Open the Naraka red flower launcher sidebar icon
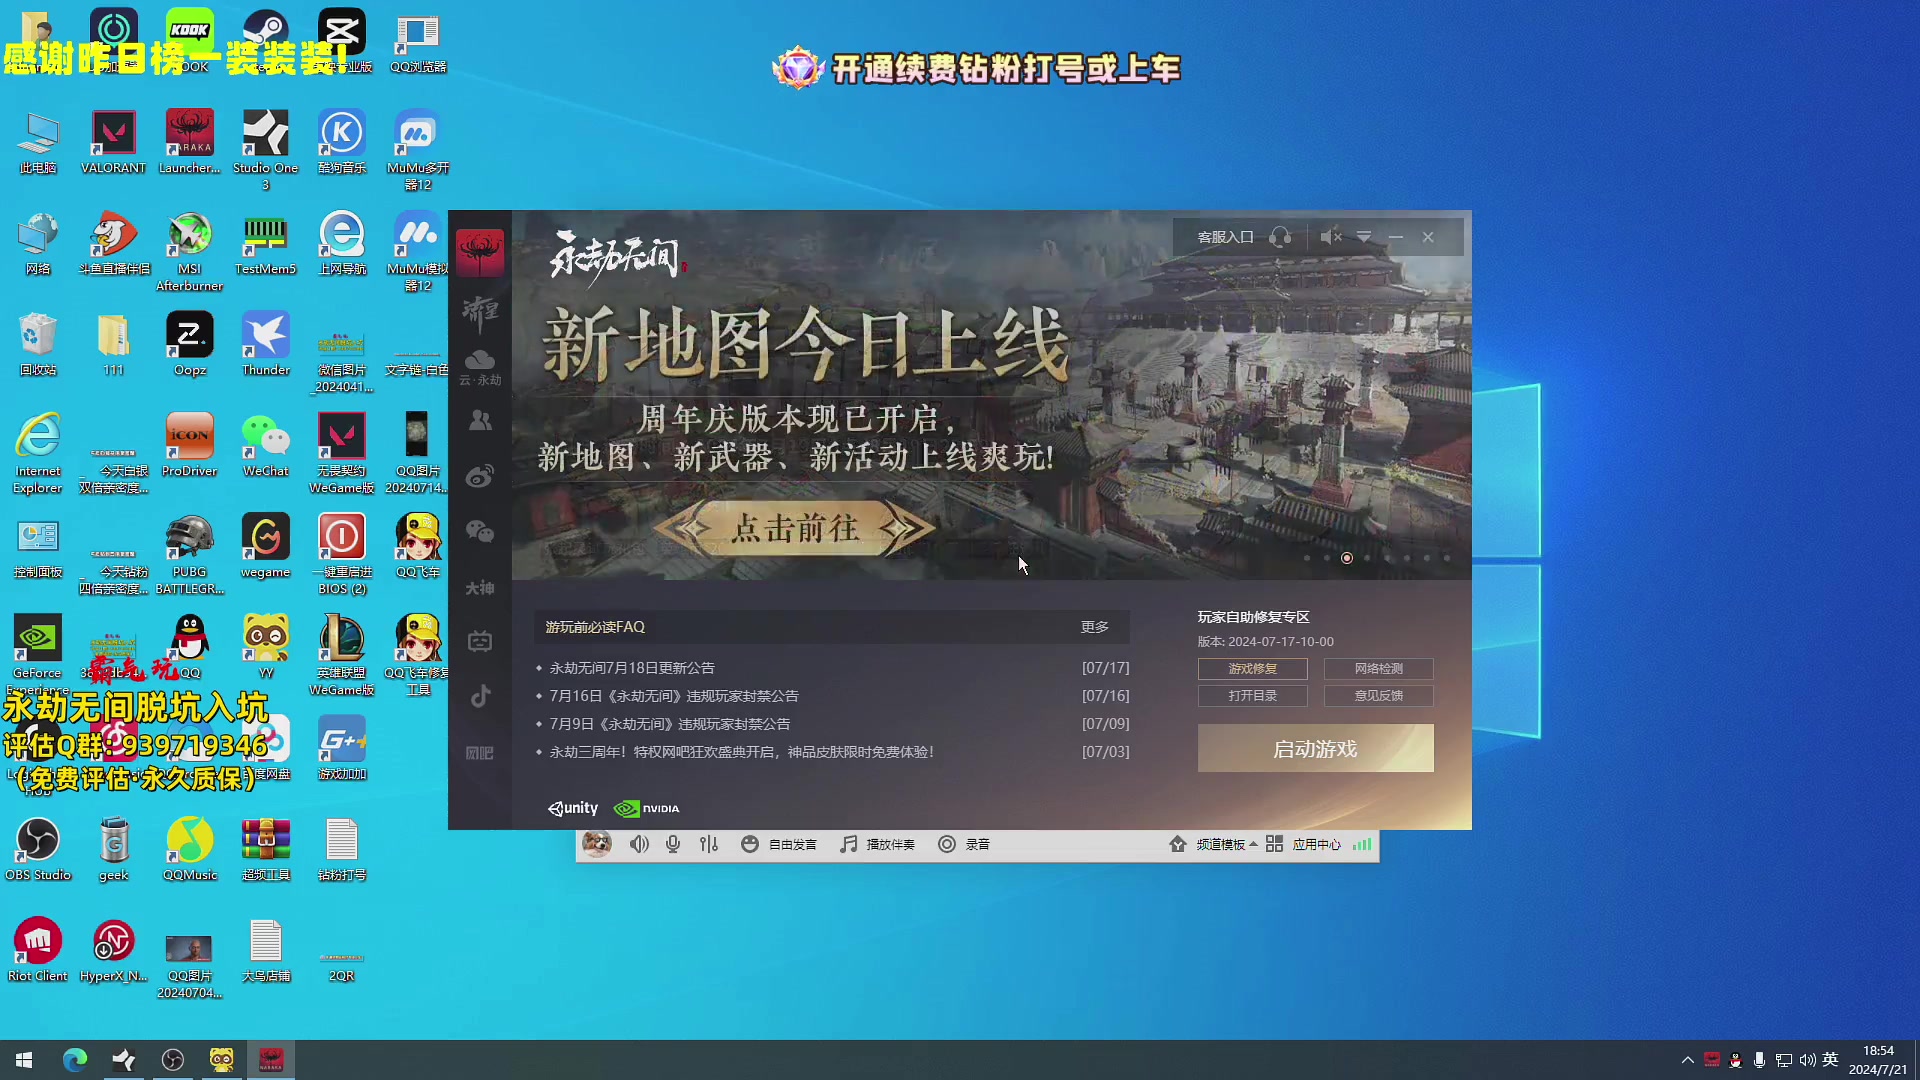 point(480,252)
